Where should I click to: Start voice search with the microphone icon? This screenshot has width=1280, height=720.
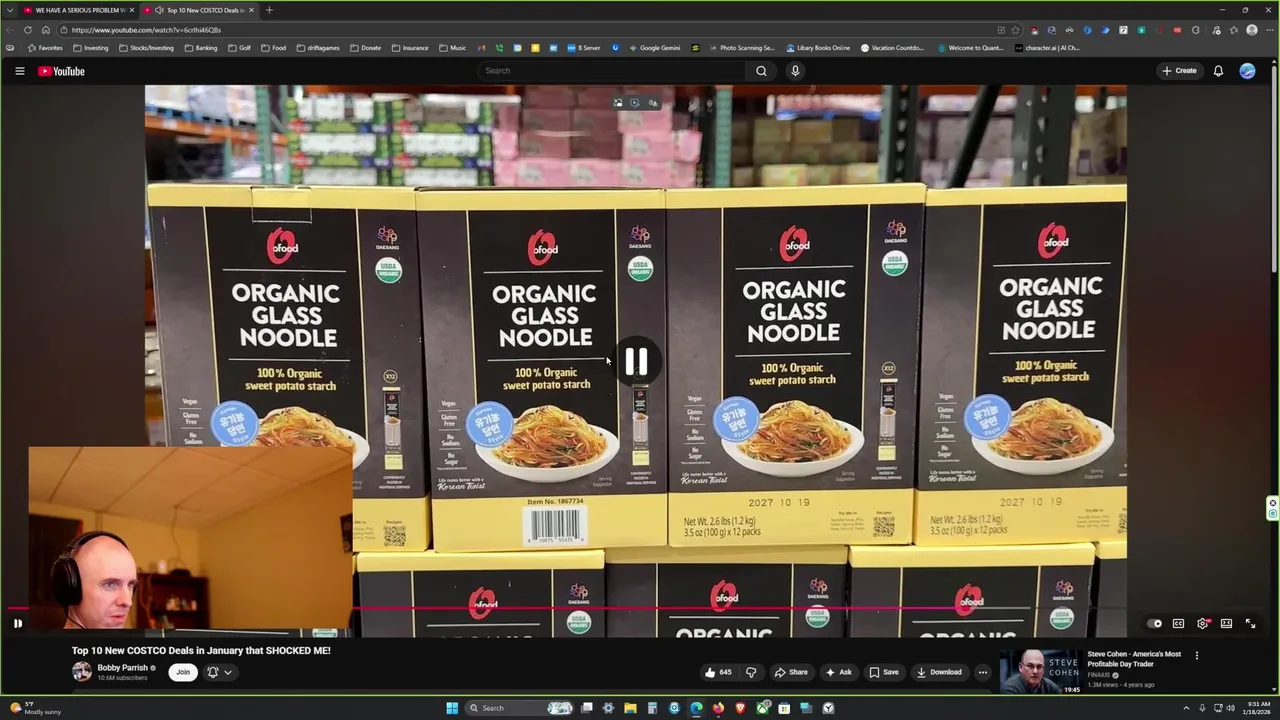pyautogui.click(x=795, y=71)
